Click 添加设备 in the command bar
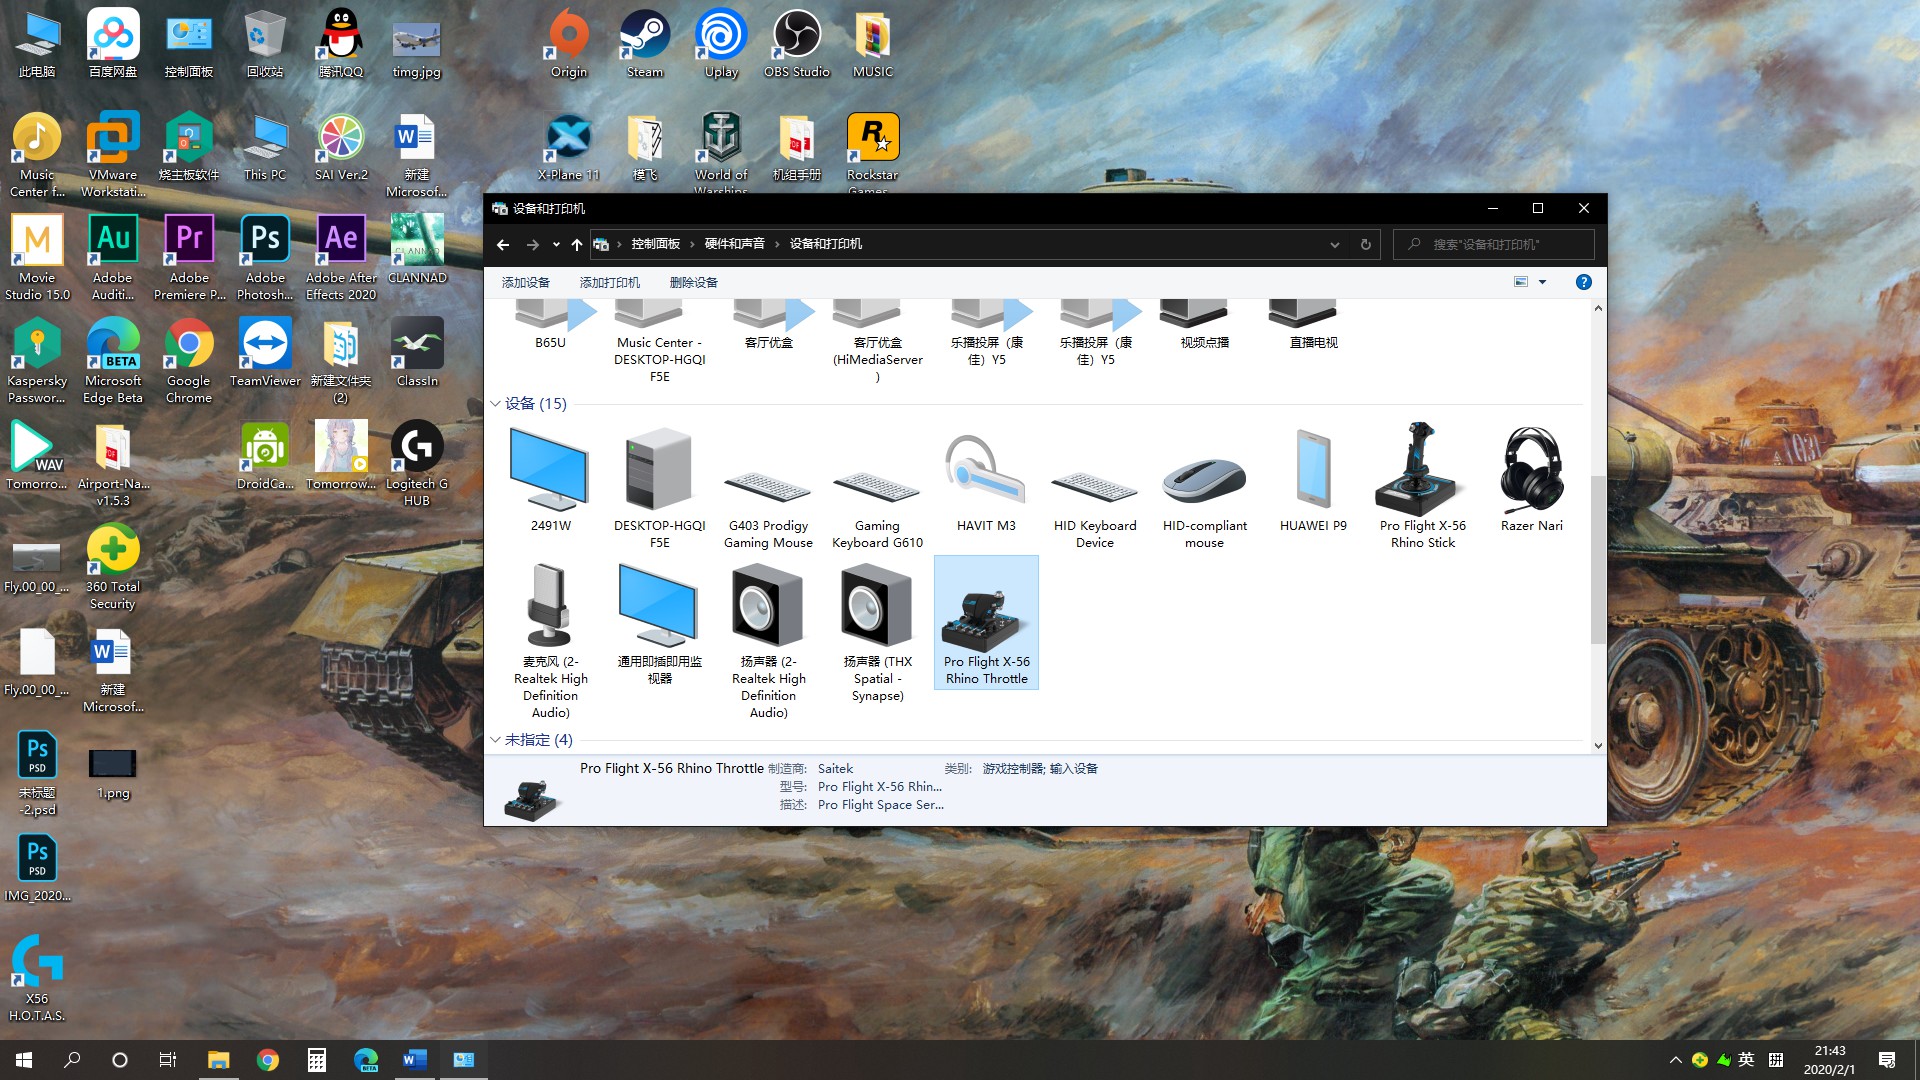The width and height of the screenshot is (1920, 1080). pos(525,282)
